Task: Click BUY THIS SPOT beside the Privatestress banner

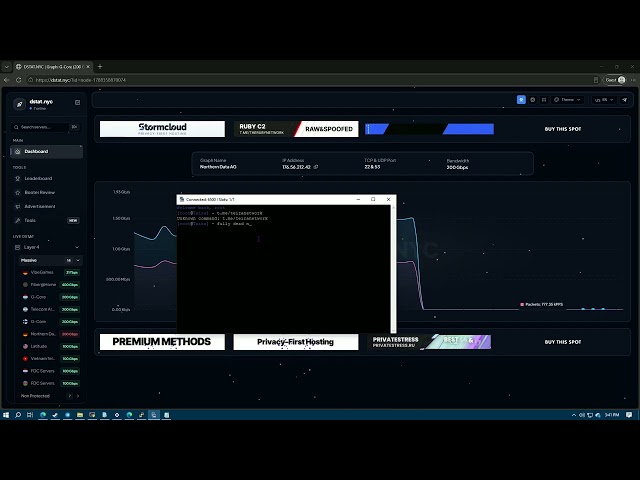Action: pos(562,342)
